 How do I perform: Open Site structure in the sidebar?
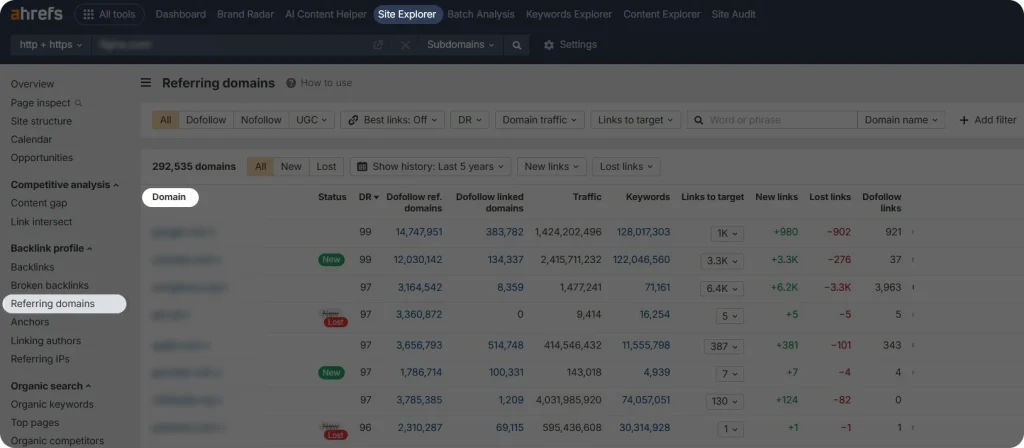pos(41,121)
